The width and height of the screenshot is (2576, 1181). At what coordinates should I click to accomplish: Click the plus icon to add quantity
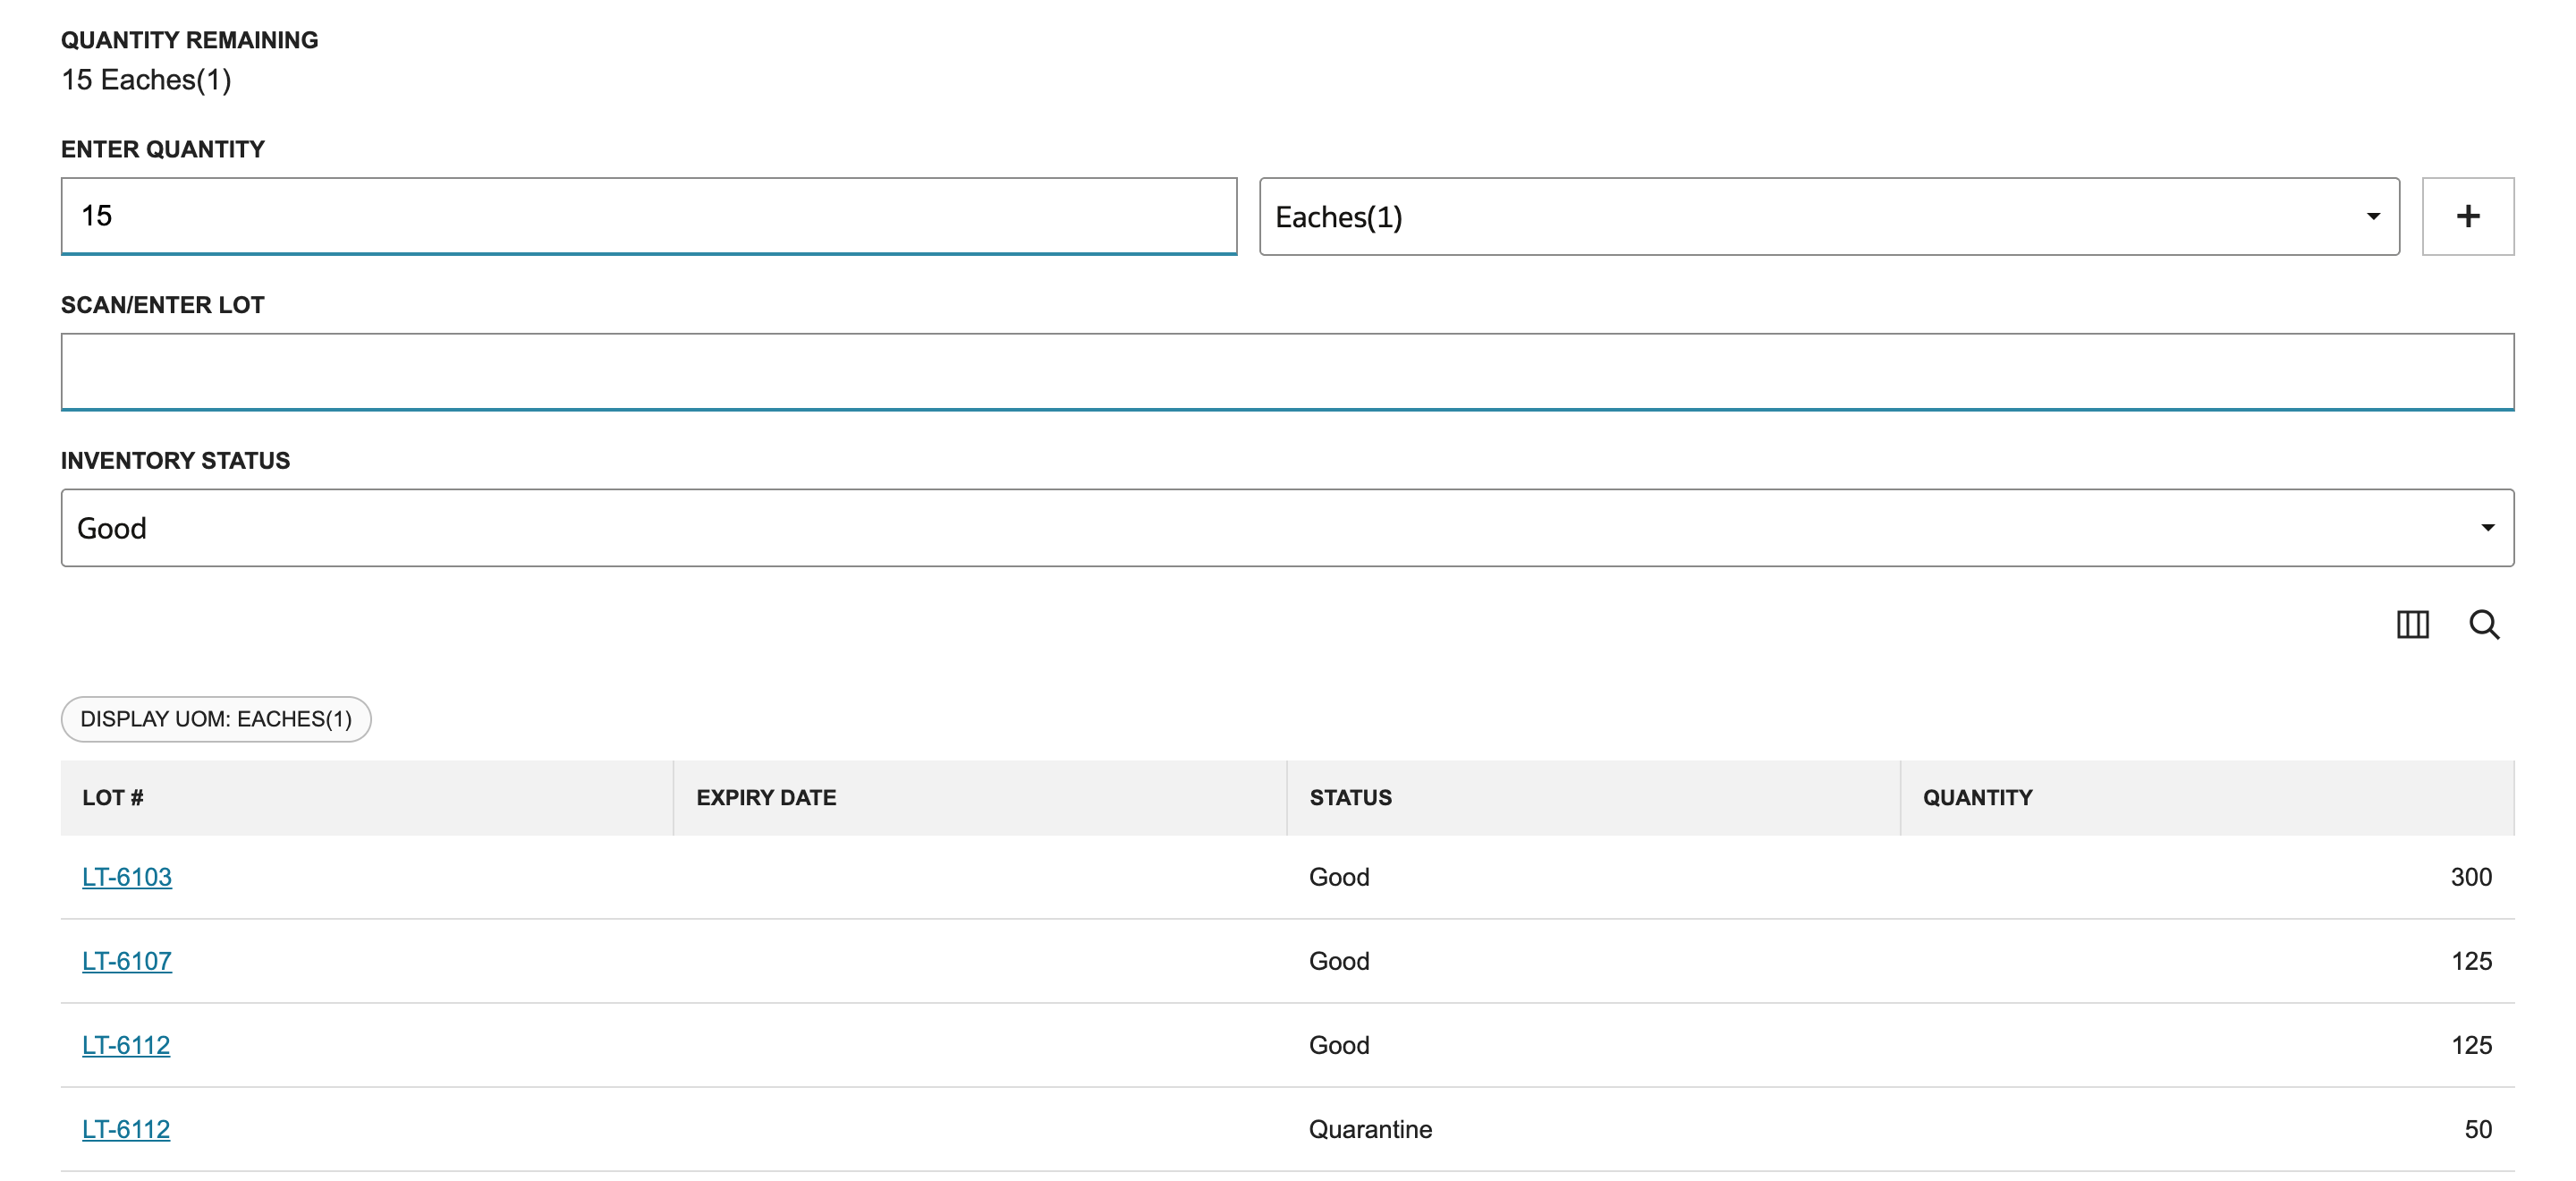[2467, 216]
